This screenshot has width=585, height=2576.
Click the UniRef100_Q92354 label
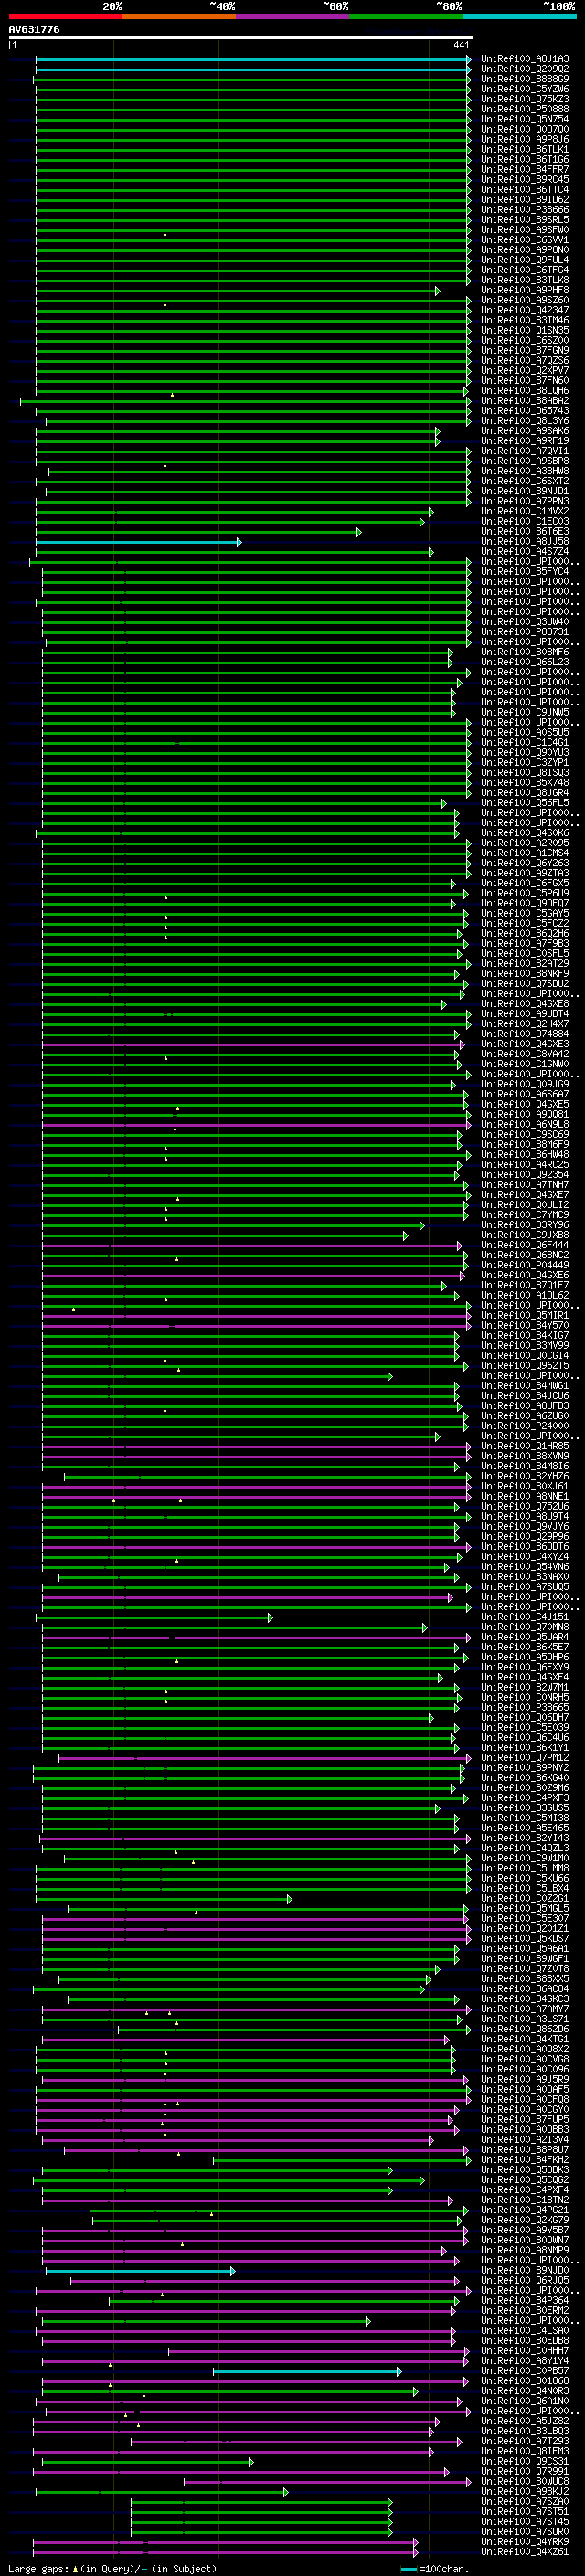pos(525,1175)
